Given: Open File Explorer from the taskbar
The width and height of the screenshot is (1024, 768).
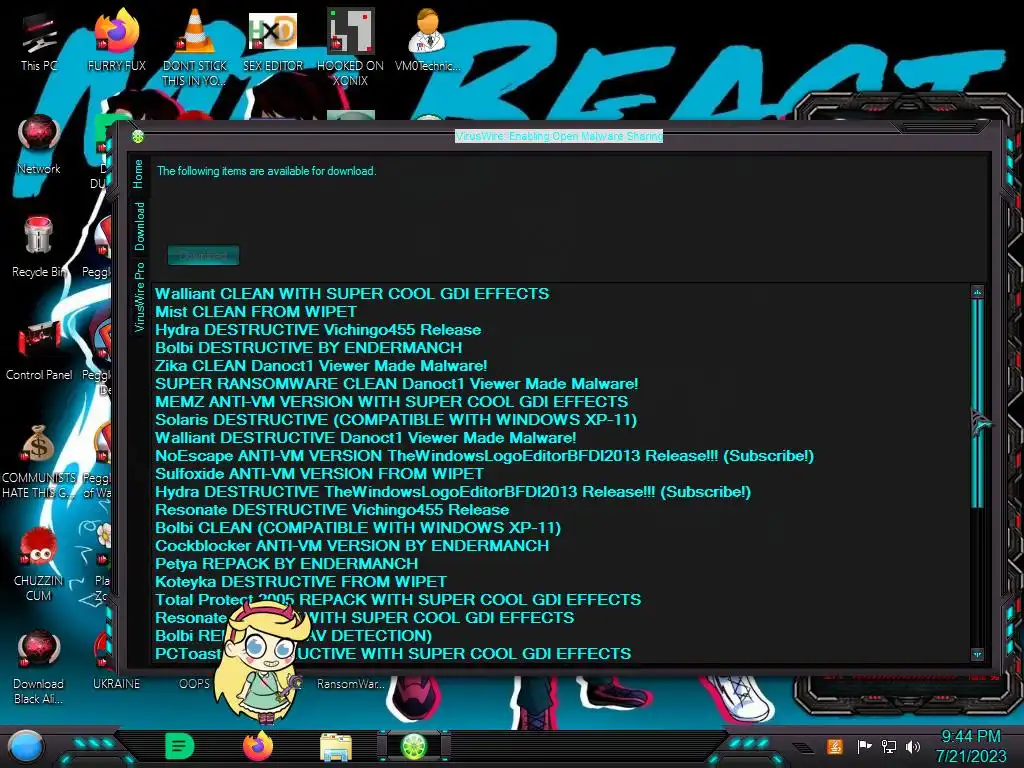Looking at the screenshot, I should click(336, 746).
